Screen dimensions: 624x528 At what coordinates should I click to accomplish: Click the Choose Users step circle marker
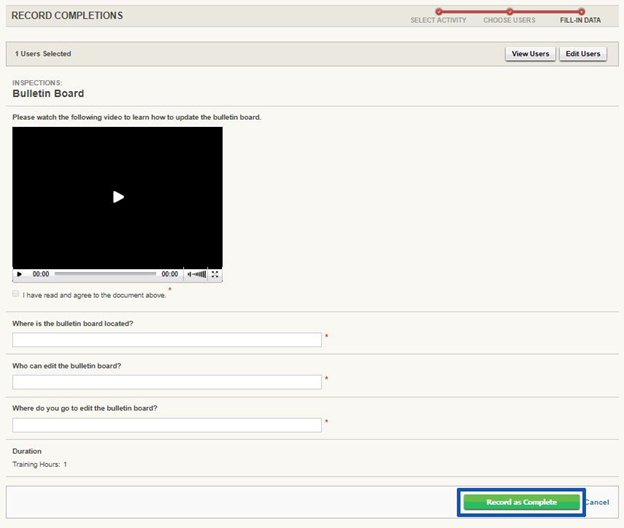[509, 12]
